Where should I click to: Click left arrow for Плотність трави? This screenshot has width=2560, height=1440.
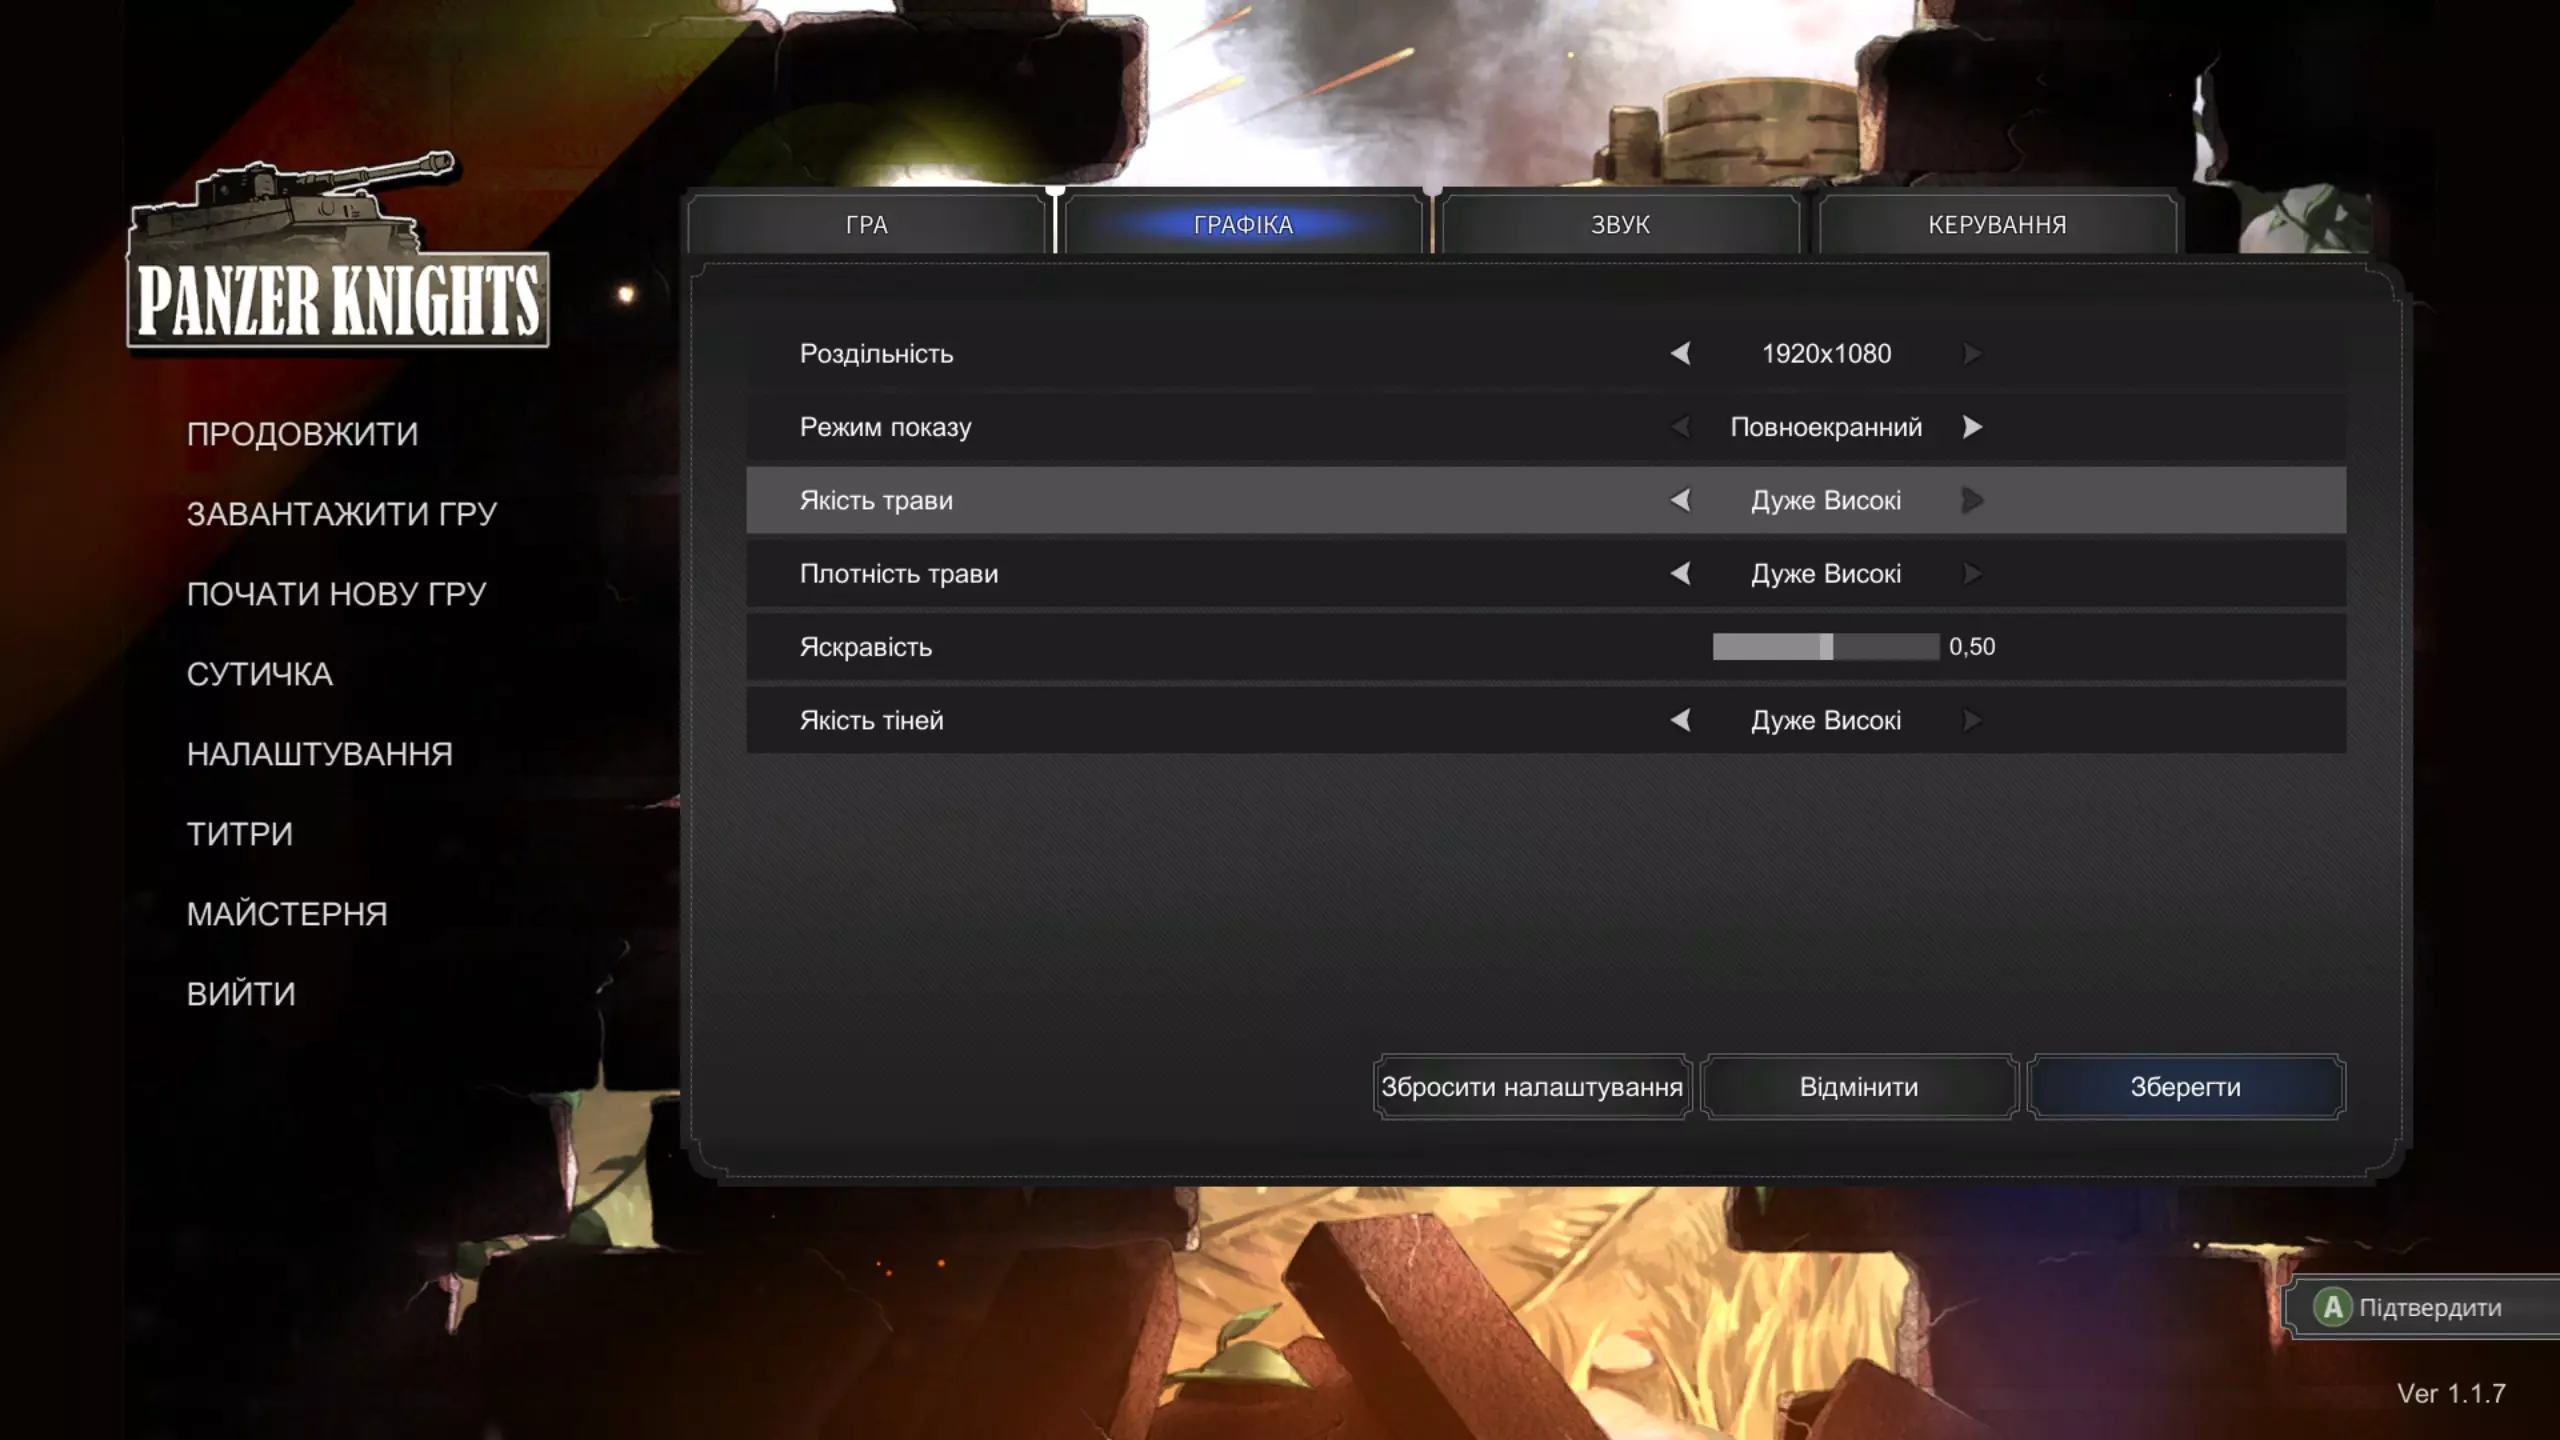click(1680, 574)
